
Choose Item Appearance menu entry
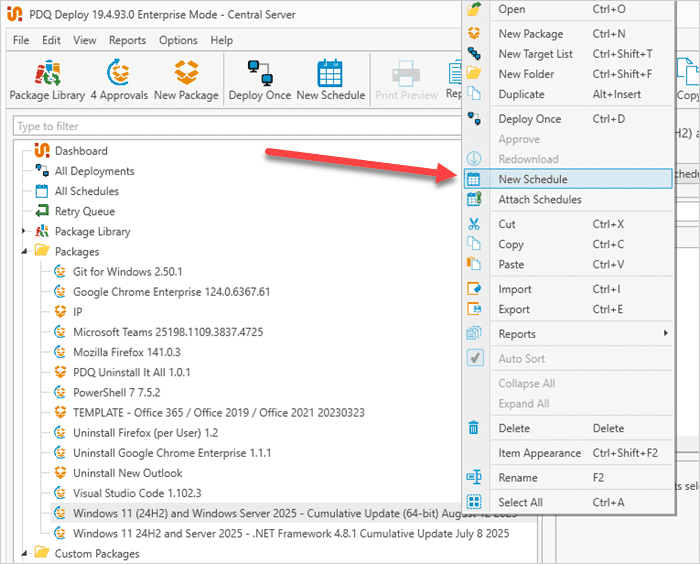coord(568,453)
